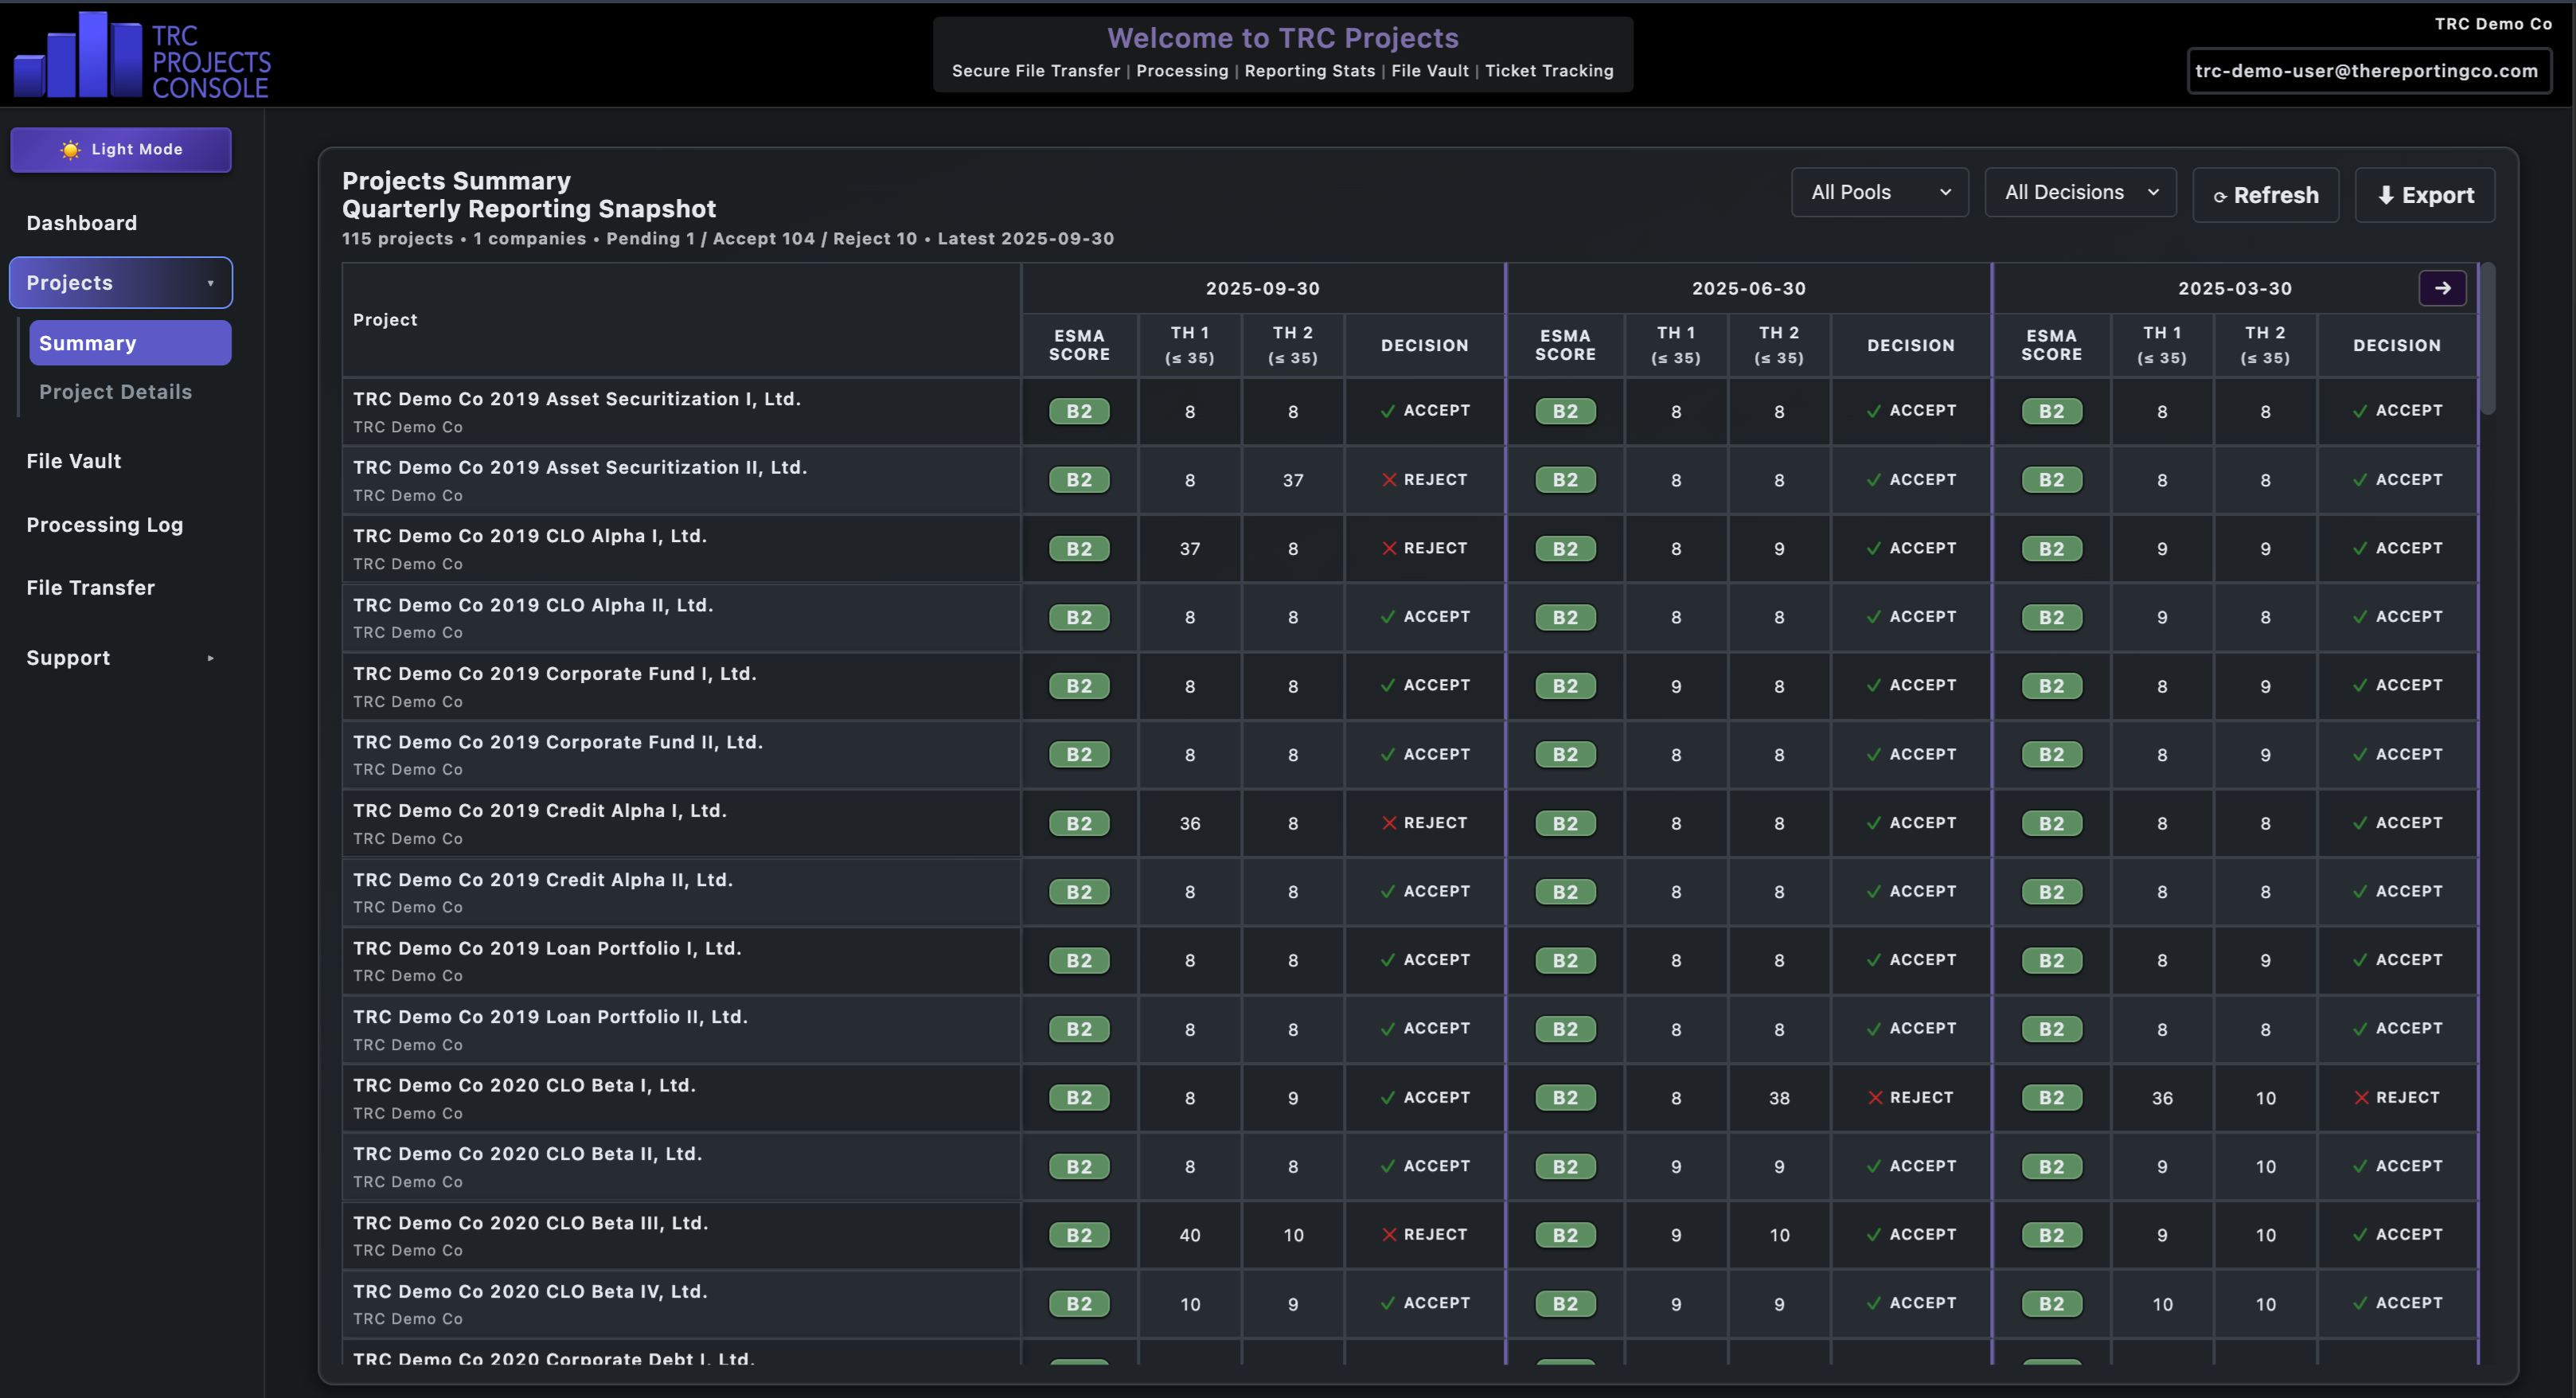
Task: Toggle Light Mode with the sun button
Action: tap(121, 150)
